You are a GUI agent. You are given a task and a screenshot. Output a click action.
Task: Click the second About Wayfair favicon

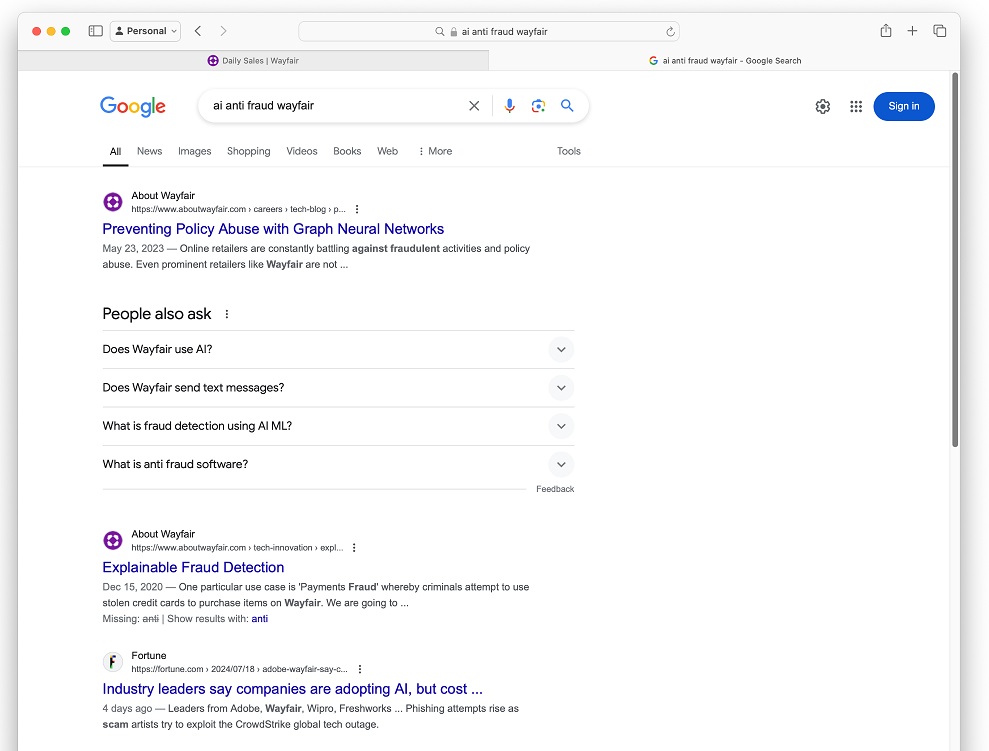[x=113, y=540]
